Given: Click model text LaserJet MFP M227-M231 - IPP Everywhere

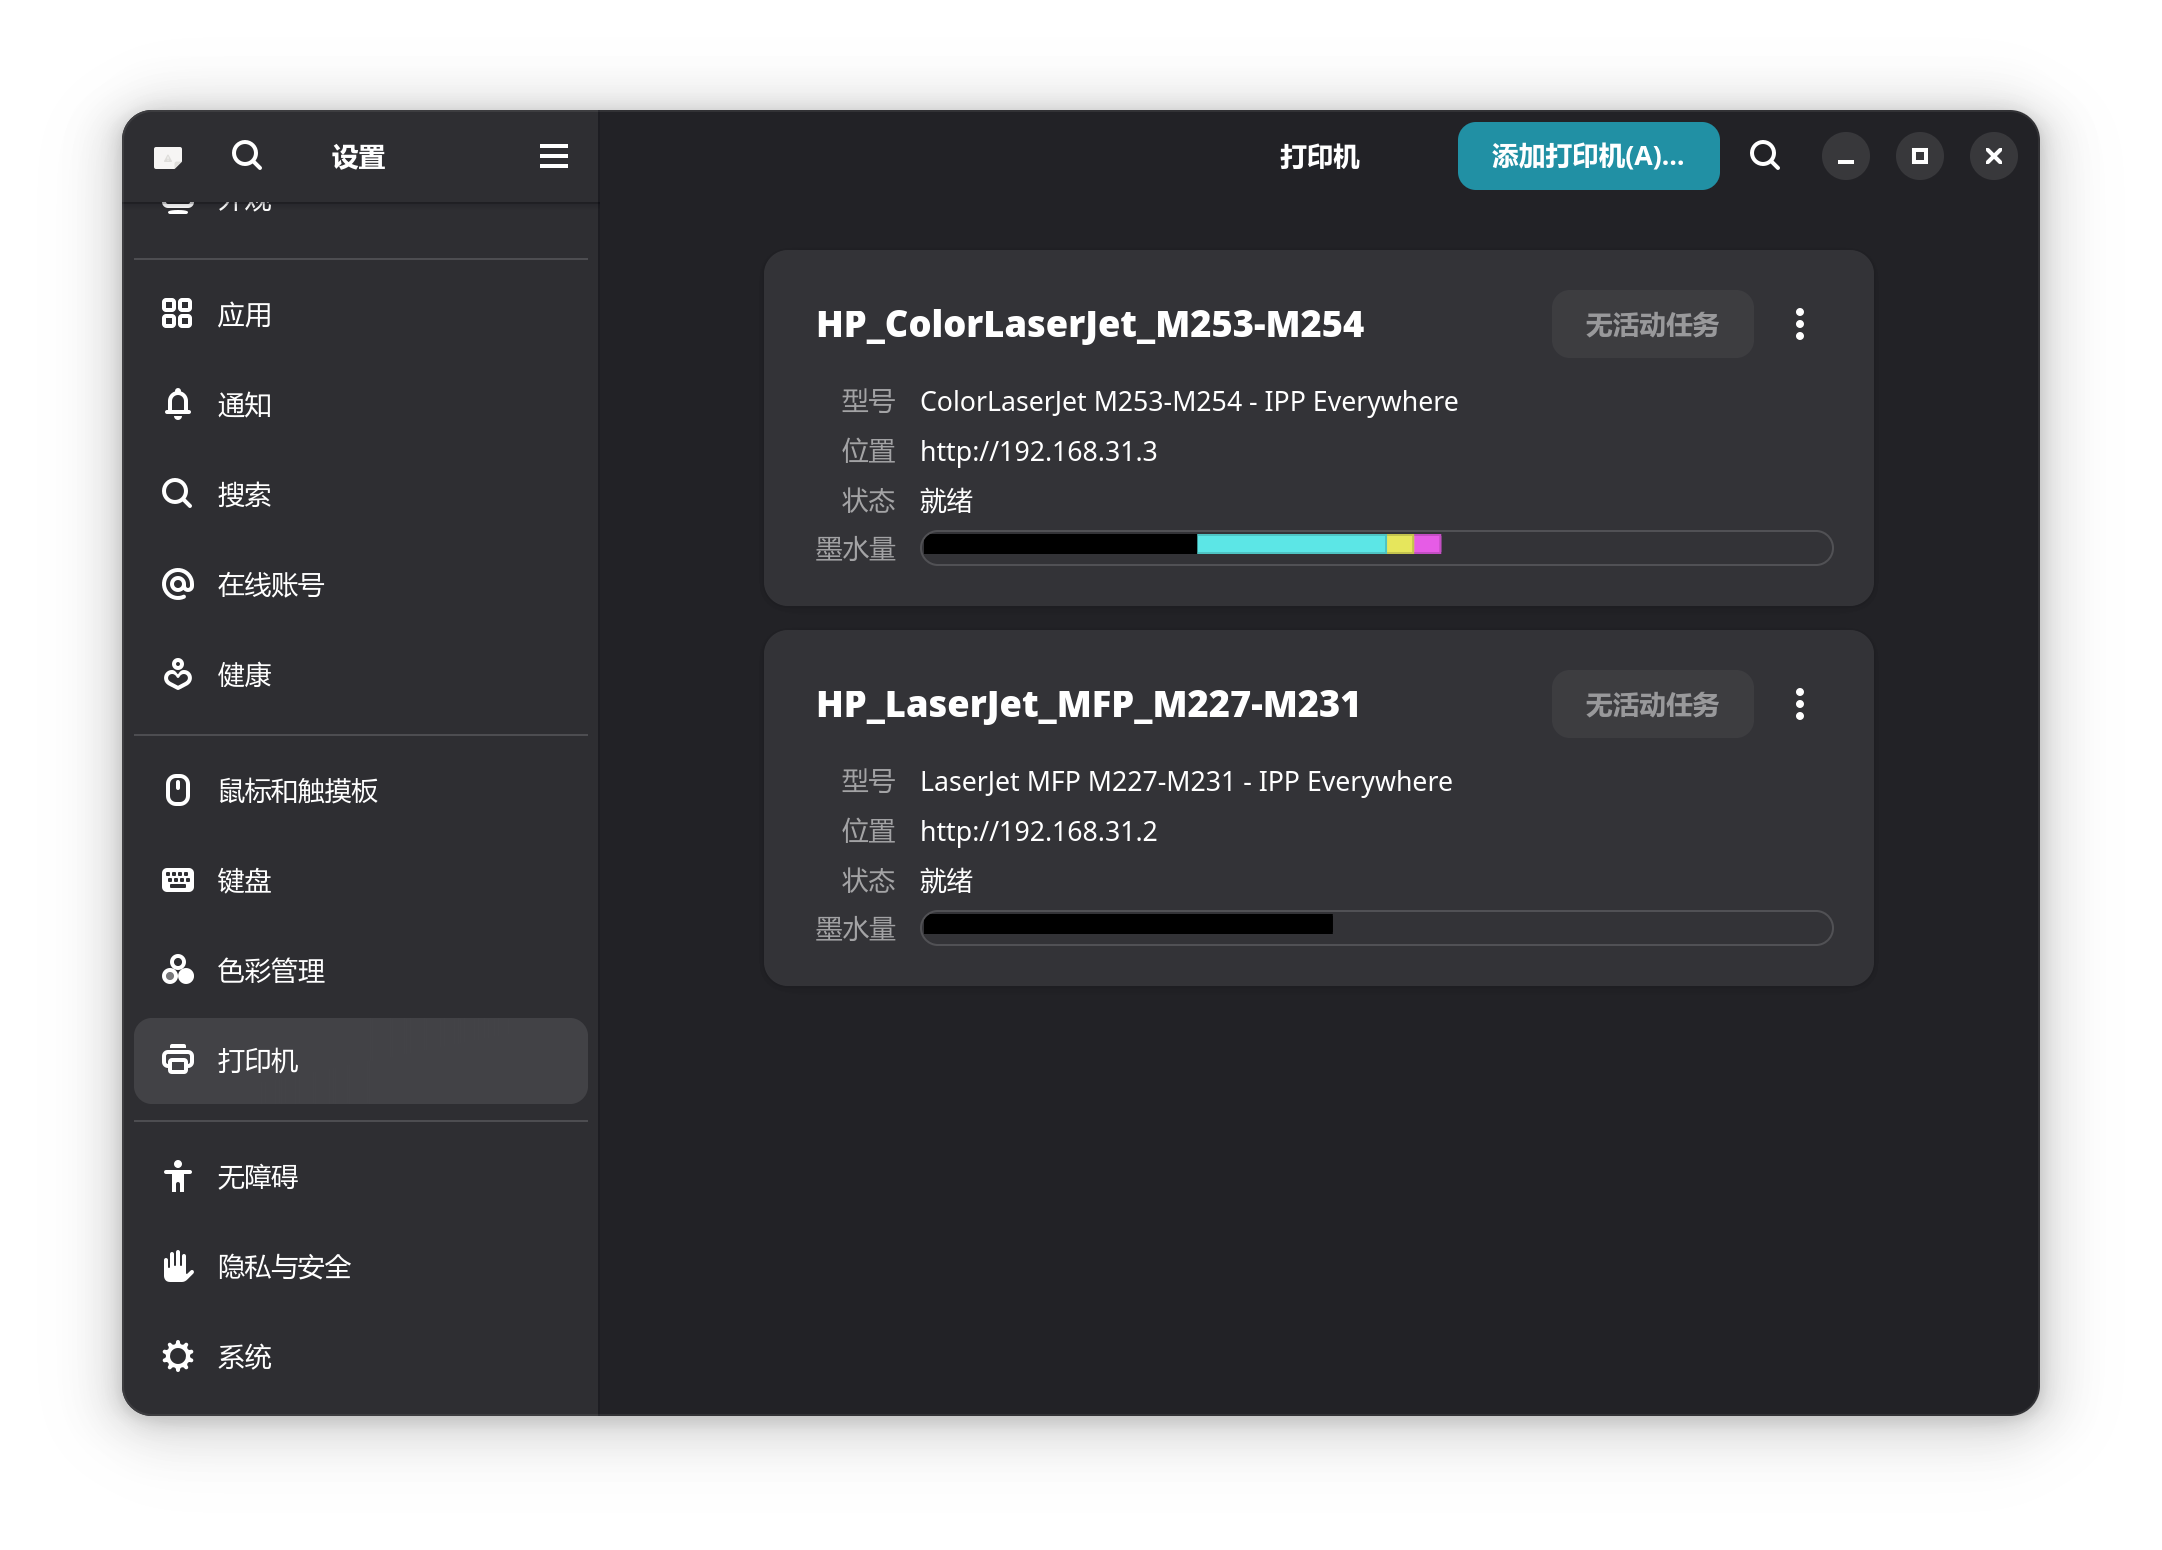Looking at the screenshot, I should tap(1185, 781).
